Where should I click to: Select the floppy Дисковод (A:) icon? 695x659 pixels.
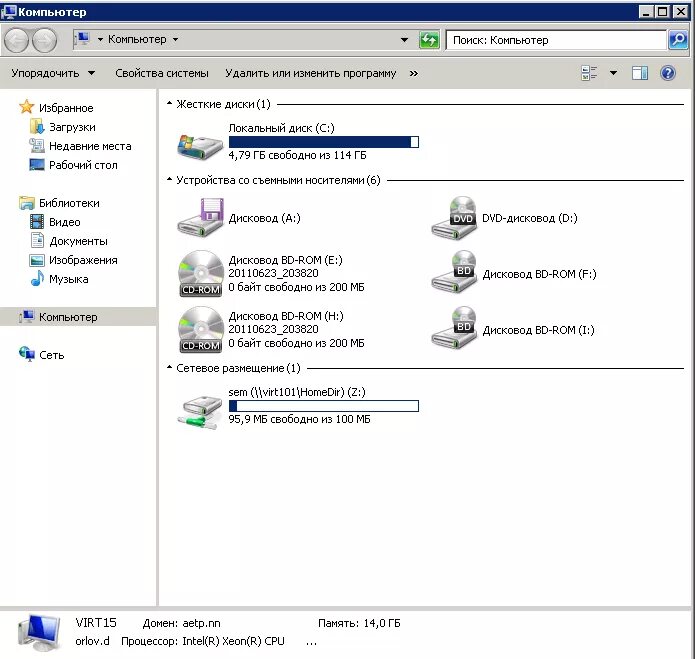[200, 217]
